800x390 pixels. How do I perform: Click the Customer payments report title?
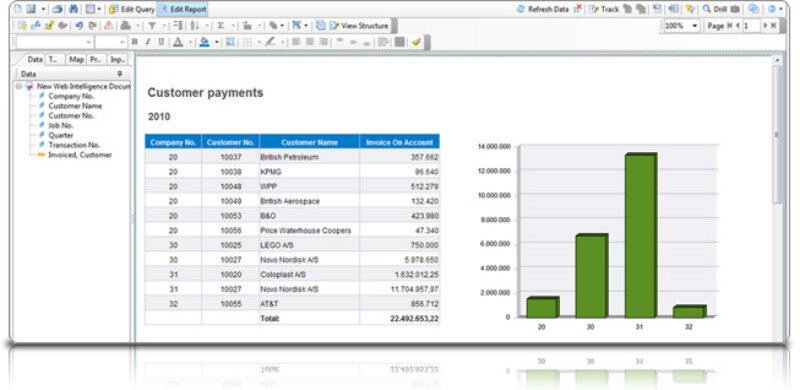coord(205,93)
